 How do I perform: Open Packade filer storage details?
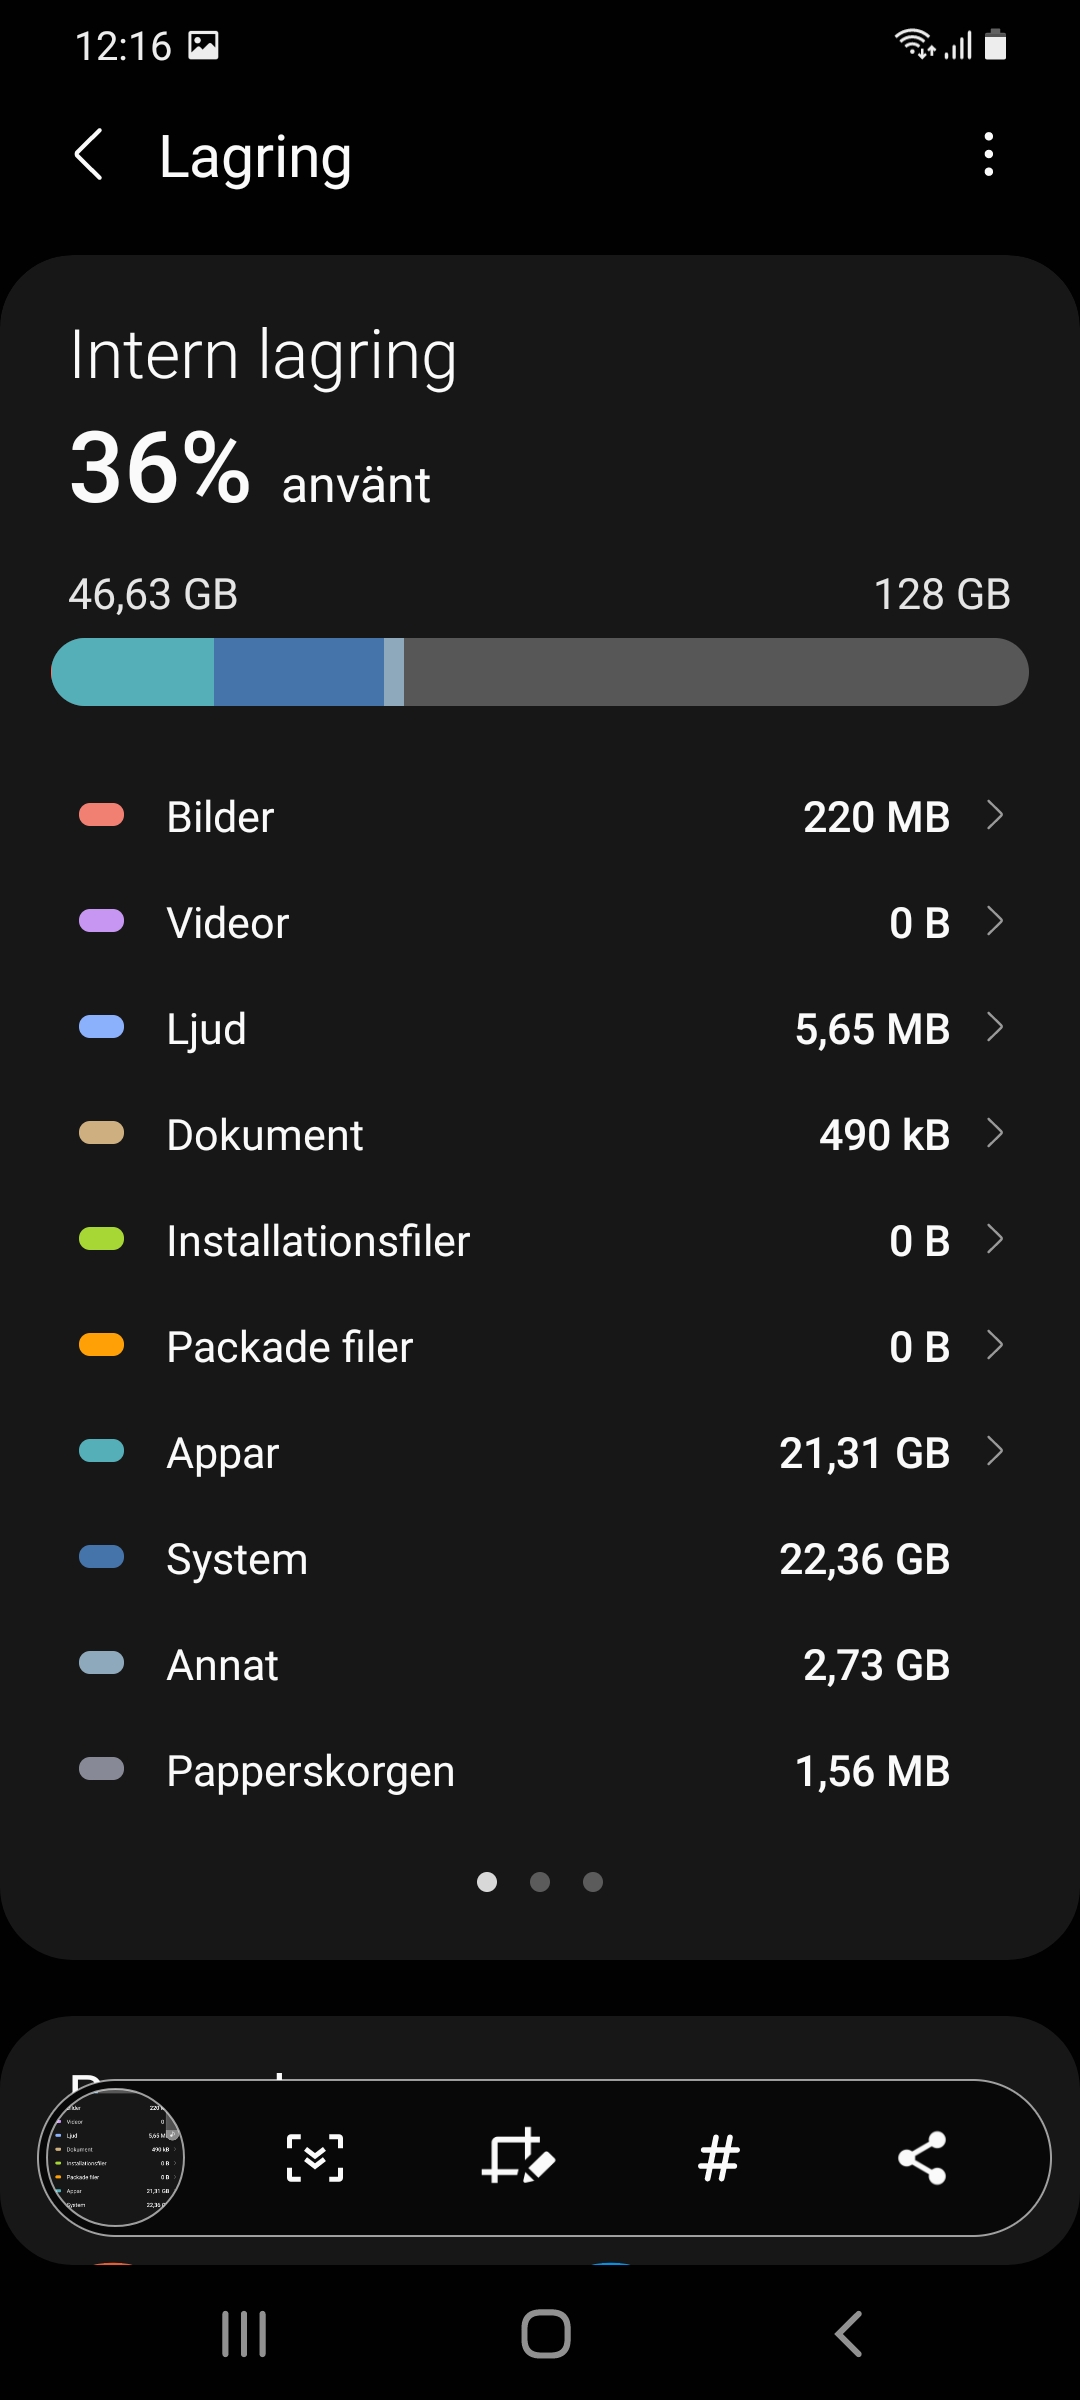click(x=540, y=1346)
